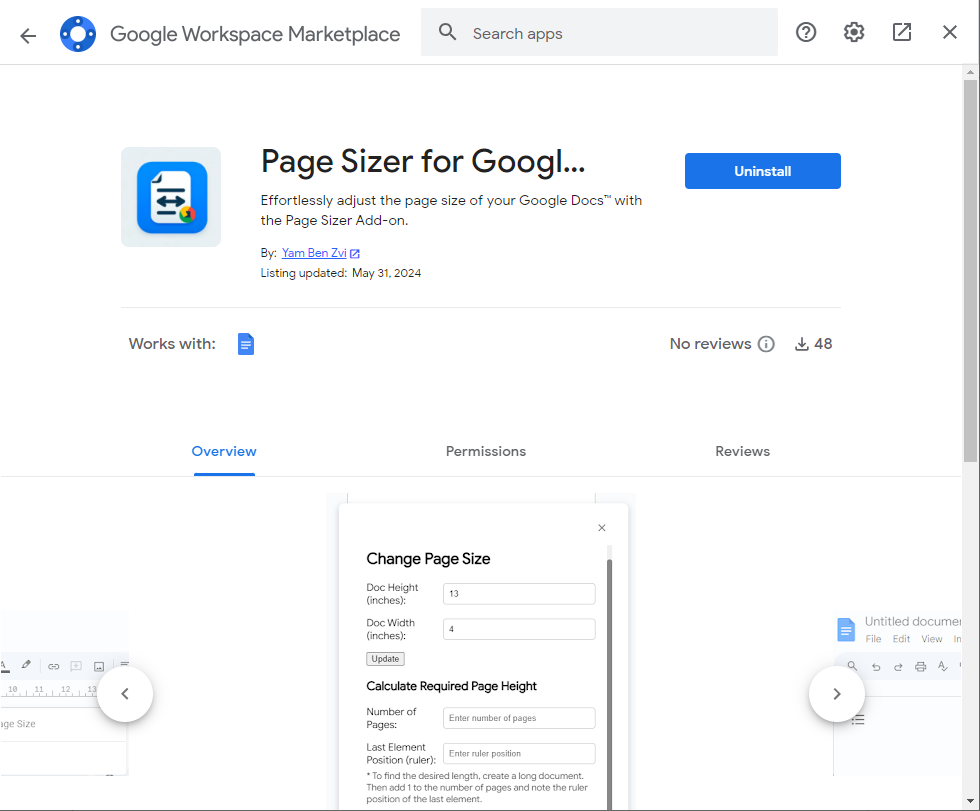The image size is (980, 811).
Task: Close the Marketplace dialog
Action: coord(949,32)
